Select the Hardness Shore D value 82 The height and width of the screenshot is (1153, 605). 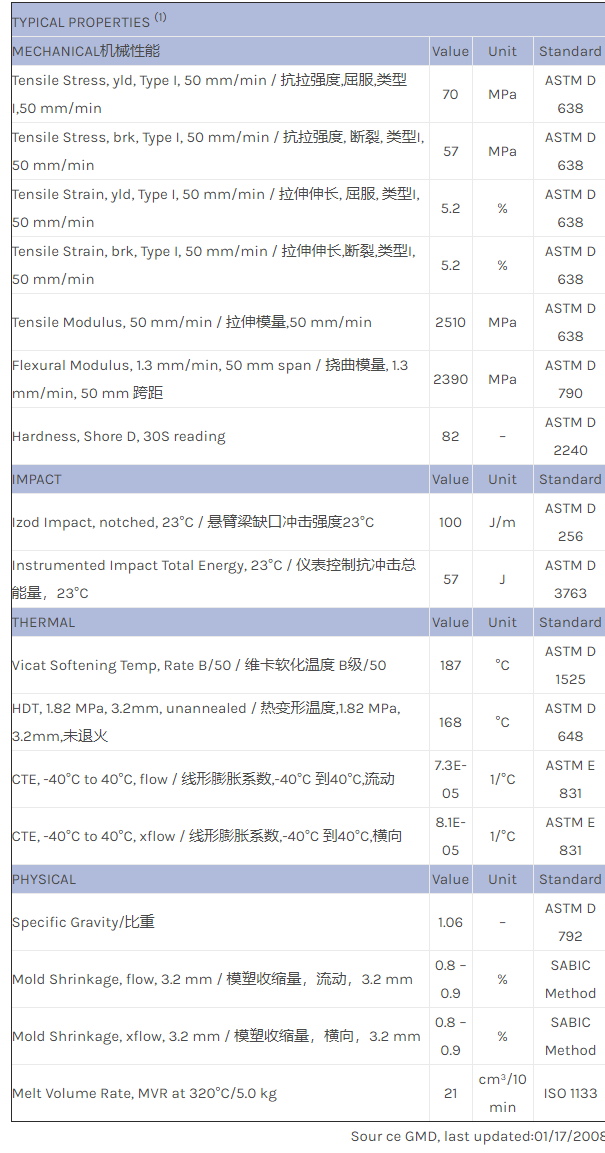click(x=450, y=436)
